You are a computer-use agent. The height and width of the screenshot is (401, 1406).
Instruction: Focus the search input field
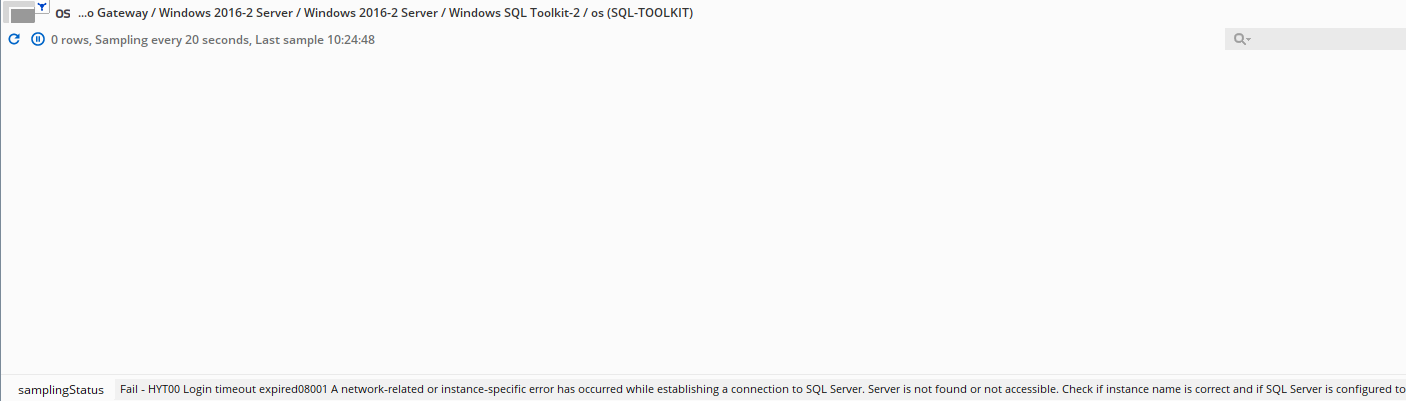[1329, 39]
